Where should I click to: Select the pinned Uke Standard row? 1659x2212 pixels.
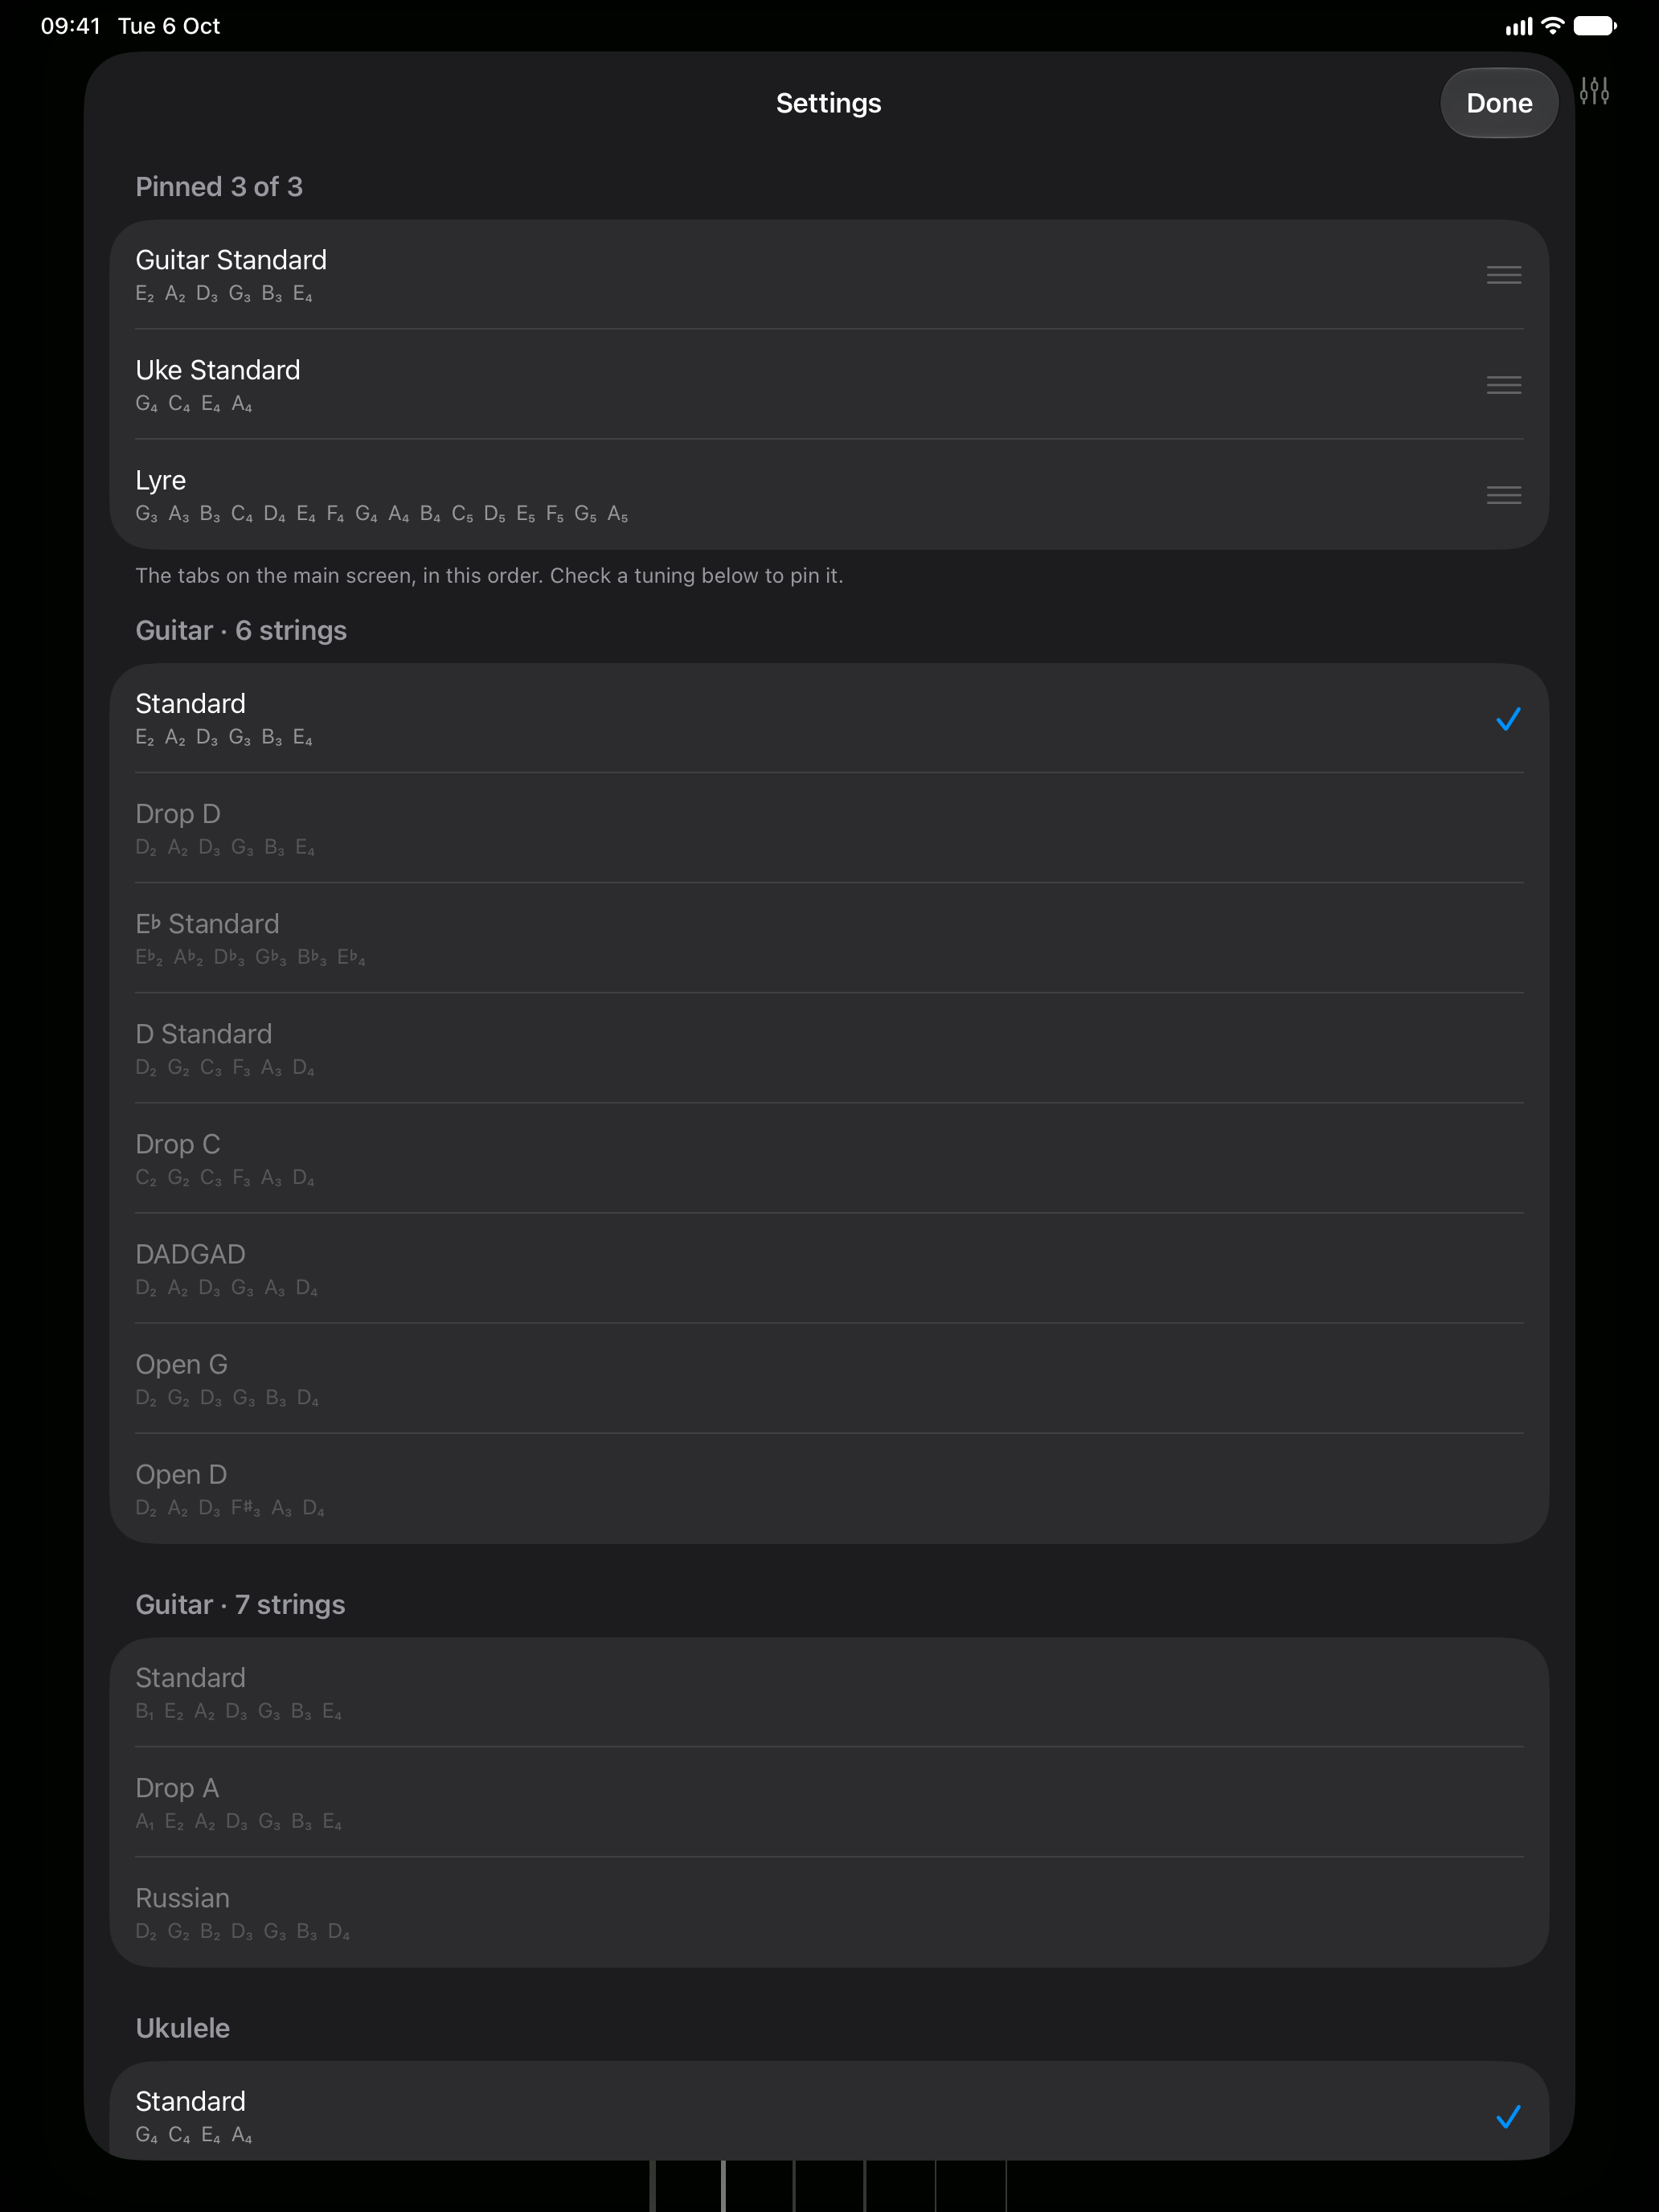pyautogui.click(x=829, y=385)
